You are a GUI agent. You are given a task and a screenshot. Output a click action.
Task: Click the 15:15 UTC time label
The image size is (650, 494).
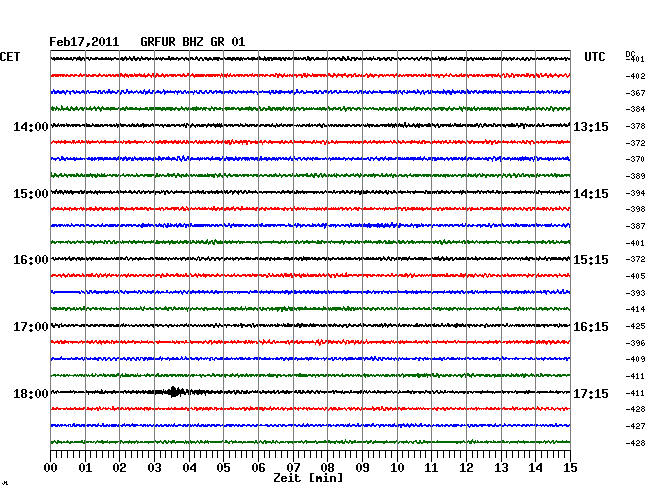coord(591,260)
